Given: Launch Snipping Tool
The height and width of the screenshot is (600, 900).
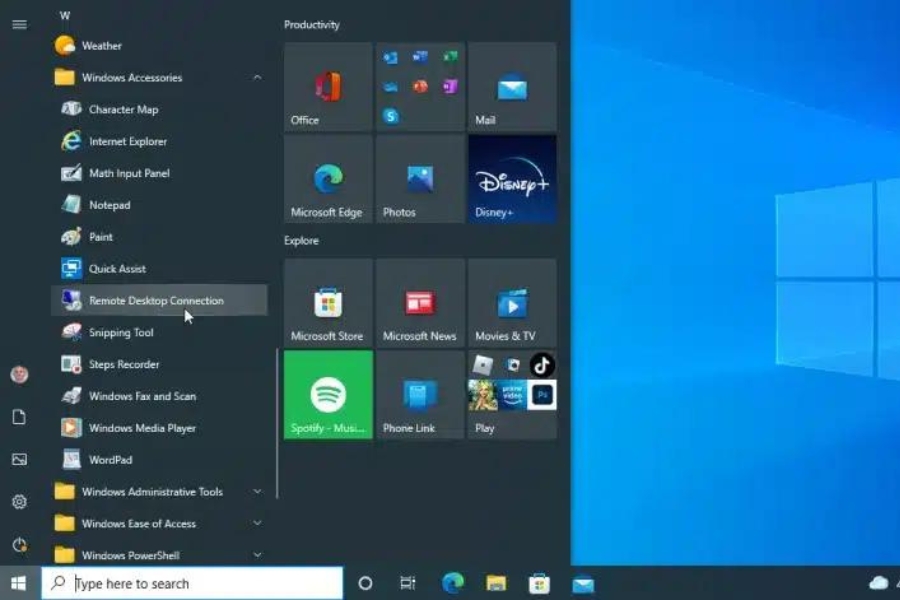Looking at the screenshot, I should [159, 332].
